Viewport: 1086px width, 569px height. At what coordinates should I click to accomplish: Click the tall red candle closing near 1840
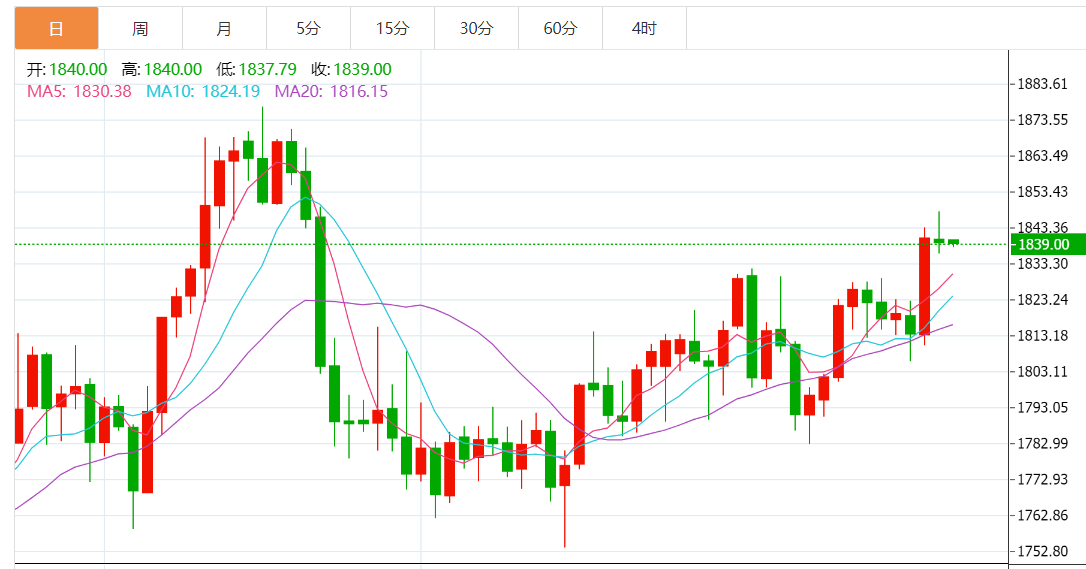click(x=925, y=286)
